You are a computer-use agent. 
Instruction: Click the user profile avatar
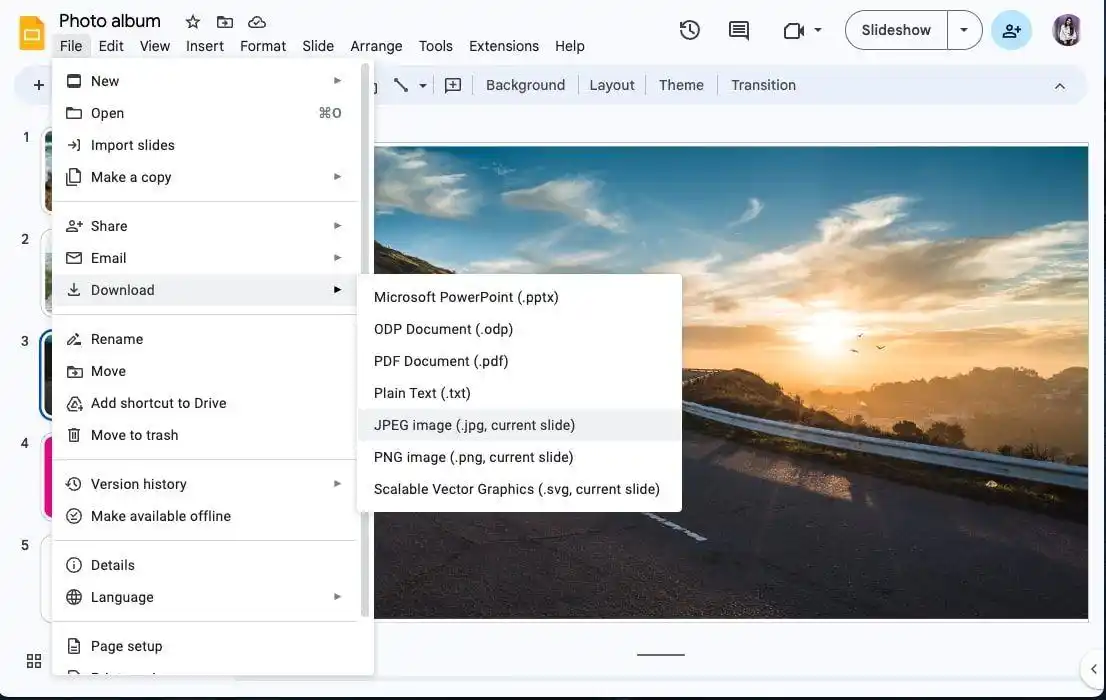tap(1067, 30)
